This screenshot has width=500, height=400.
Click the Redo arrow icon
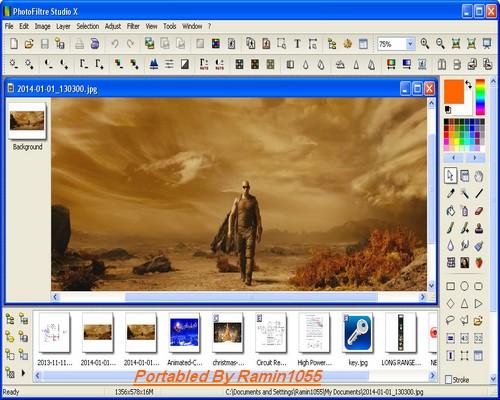pyautogui.click(x=131, y=44)
